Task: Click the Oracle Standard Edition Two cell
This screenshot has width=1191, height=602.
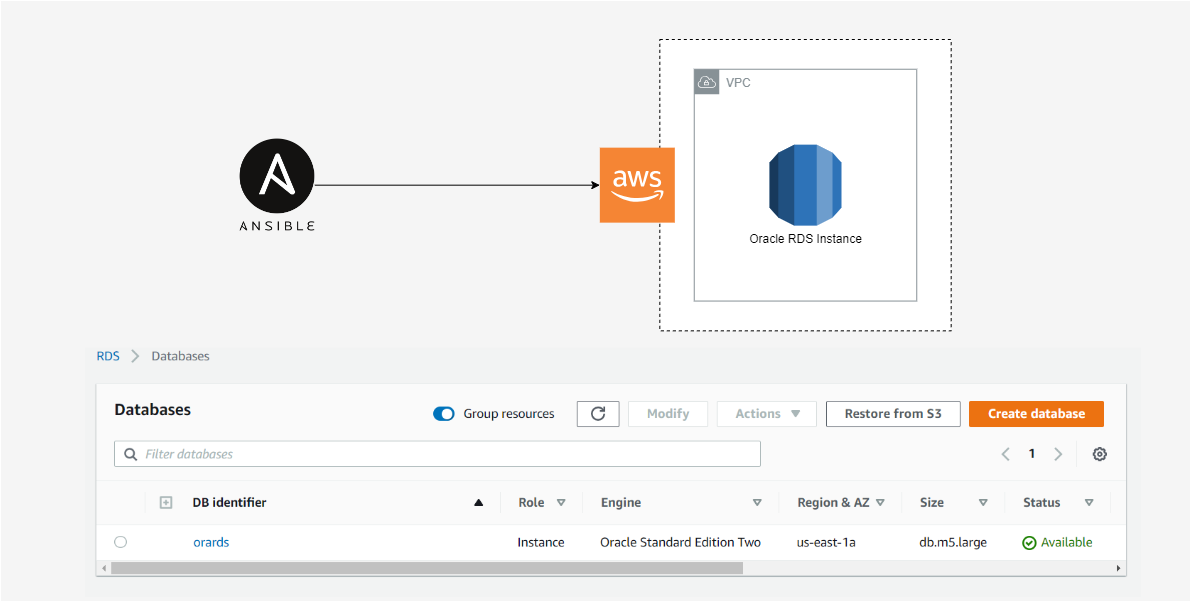Action: pyautogui.click(x=681, y=542)
